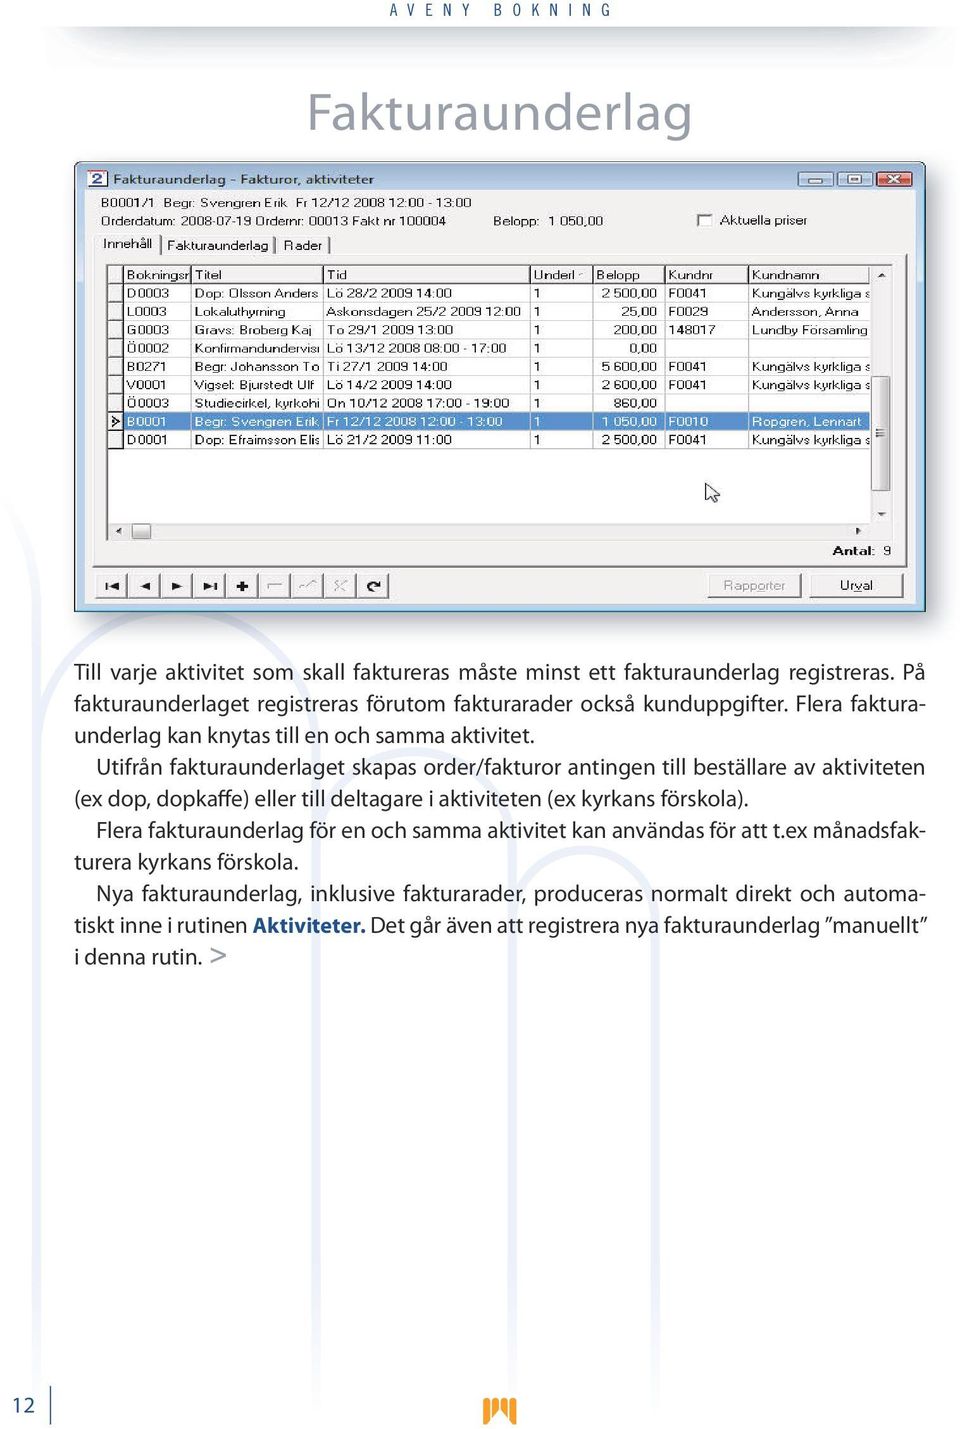Image resolution: width=960 pixels, height=1429 pixels.
Task: Select booking number D0003 cell
Action: click(157, 293)
